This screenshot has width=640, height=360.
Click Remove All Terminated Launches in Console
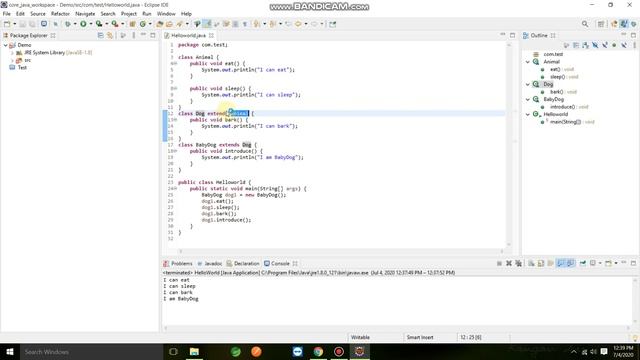click(518, 263)
